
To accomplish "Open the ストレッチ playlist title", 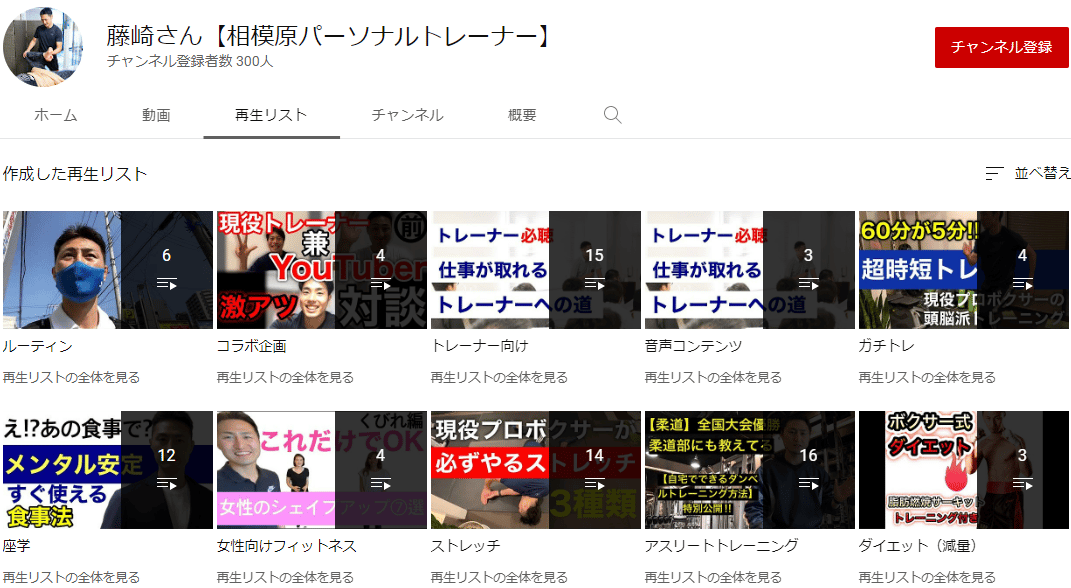I will click(465, 546).
